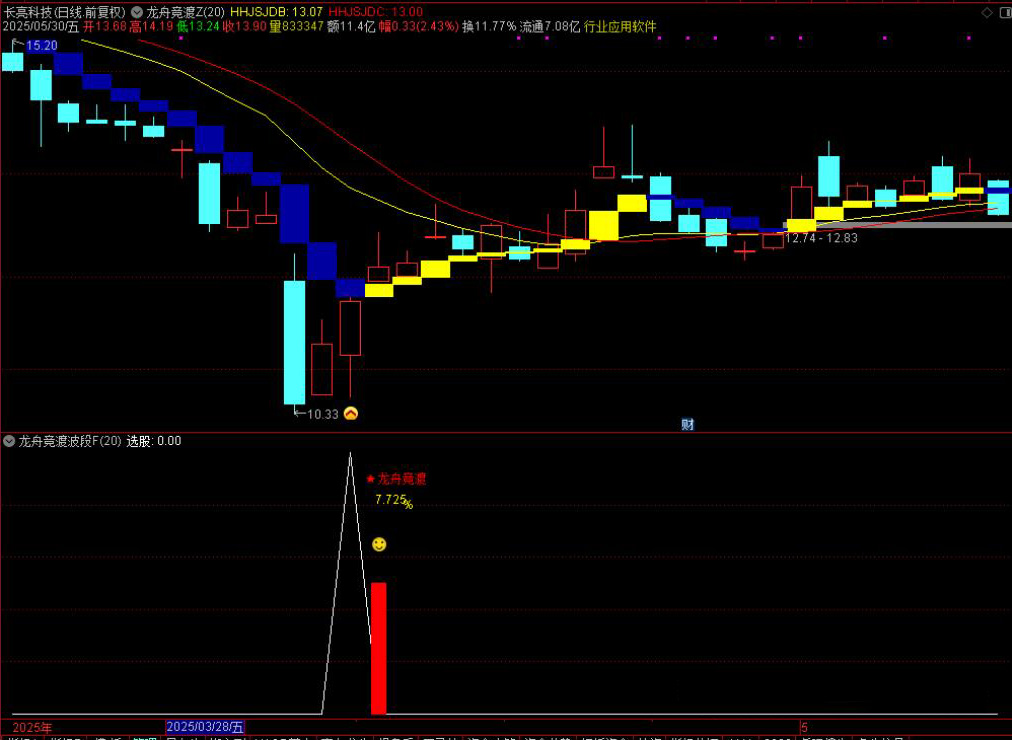Click the orange up-arrow signal icon near 10.33

point(351,413)
